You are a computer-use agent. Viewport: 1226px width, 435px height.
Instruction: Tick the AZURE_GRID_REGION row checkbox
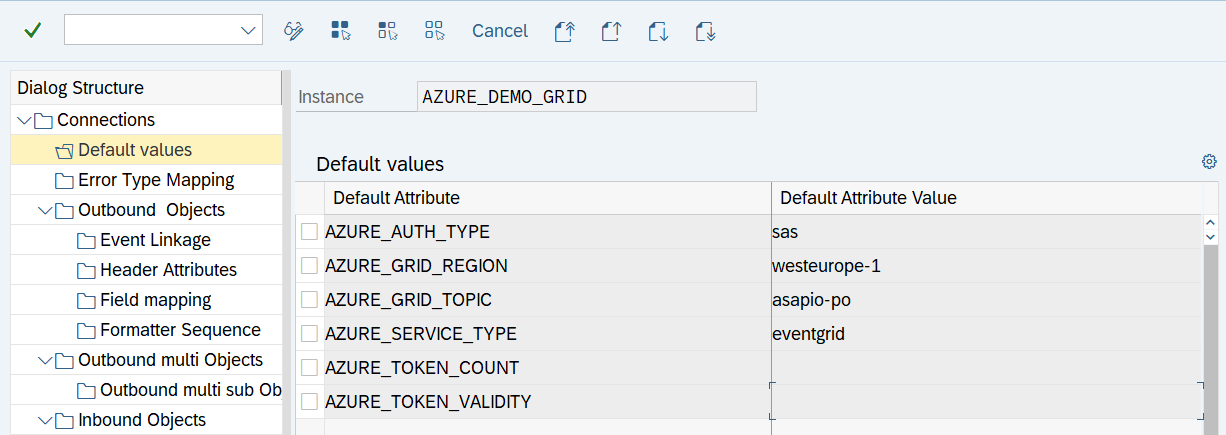pos(310,266)
